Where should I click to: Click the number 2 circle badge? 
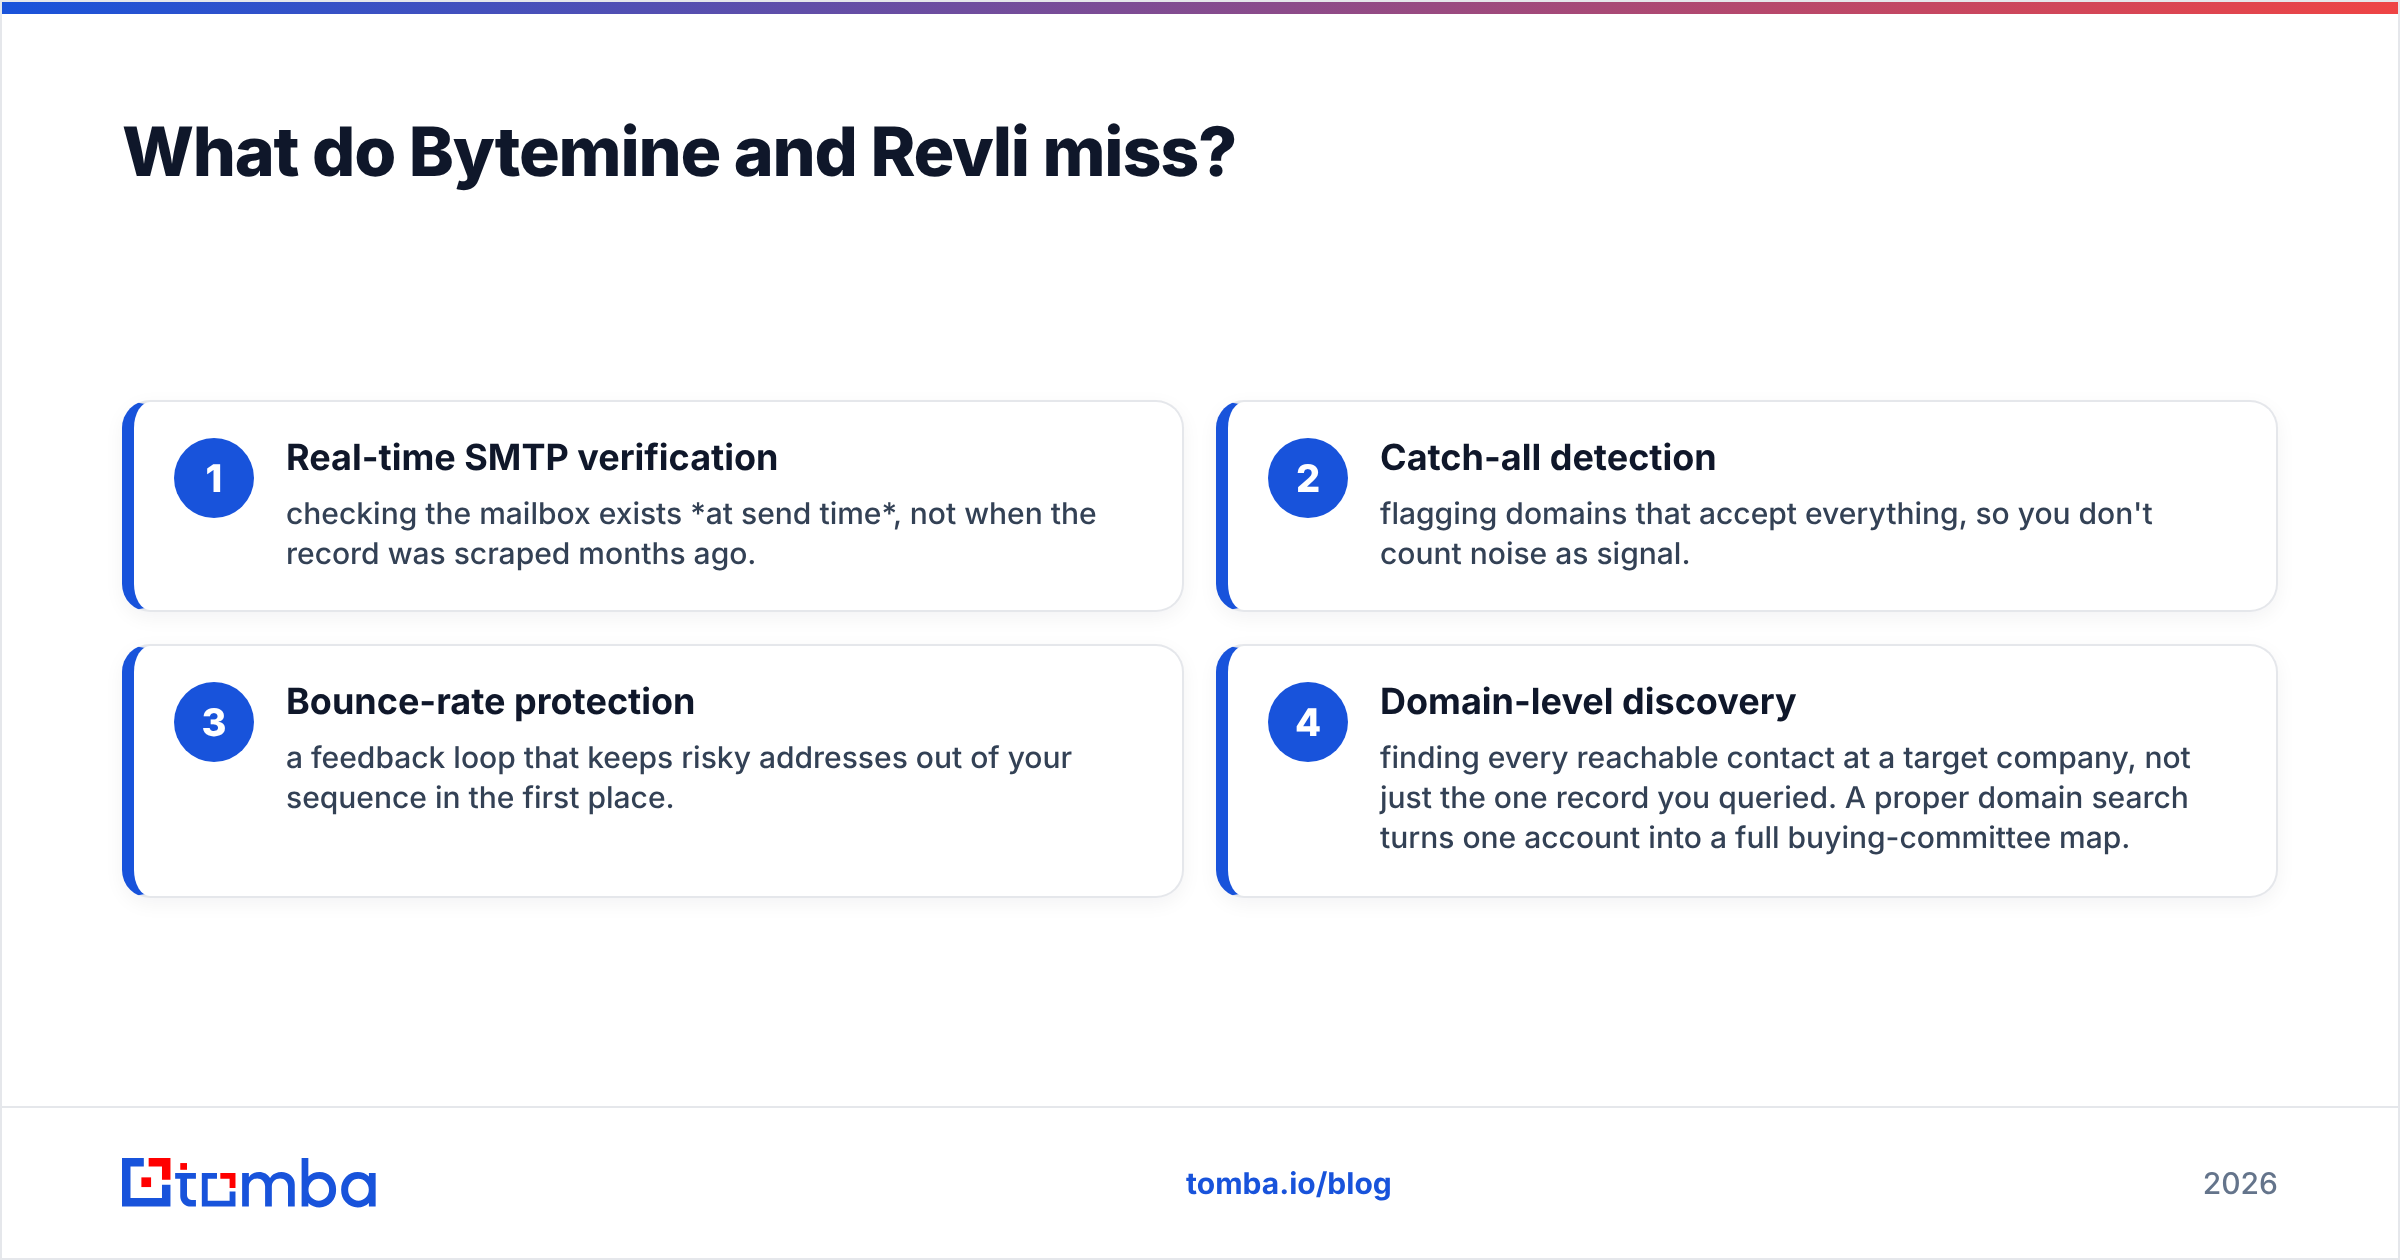pos(1308,478)
